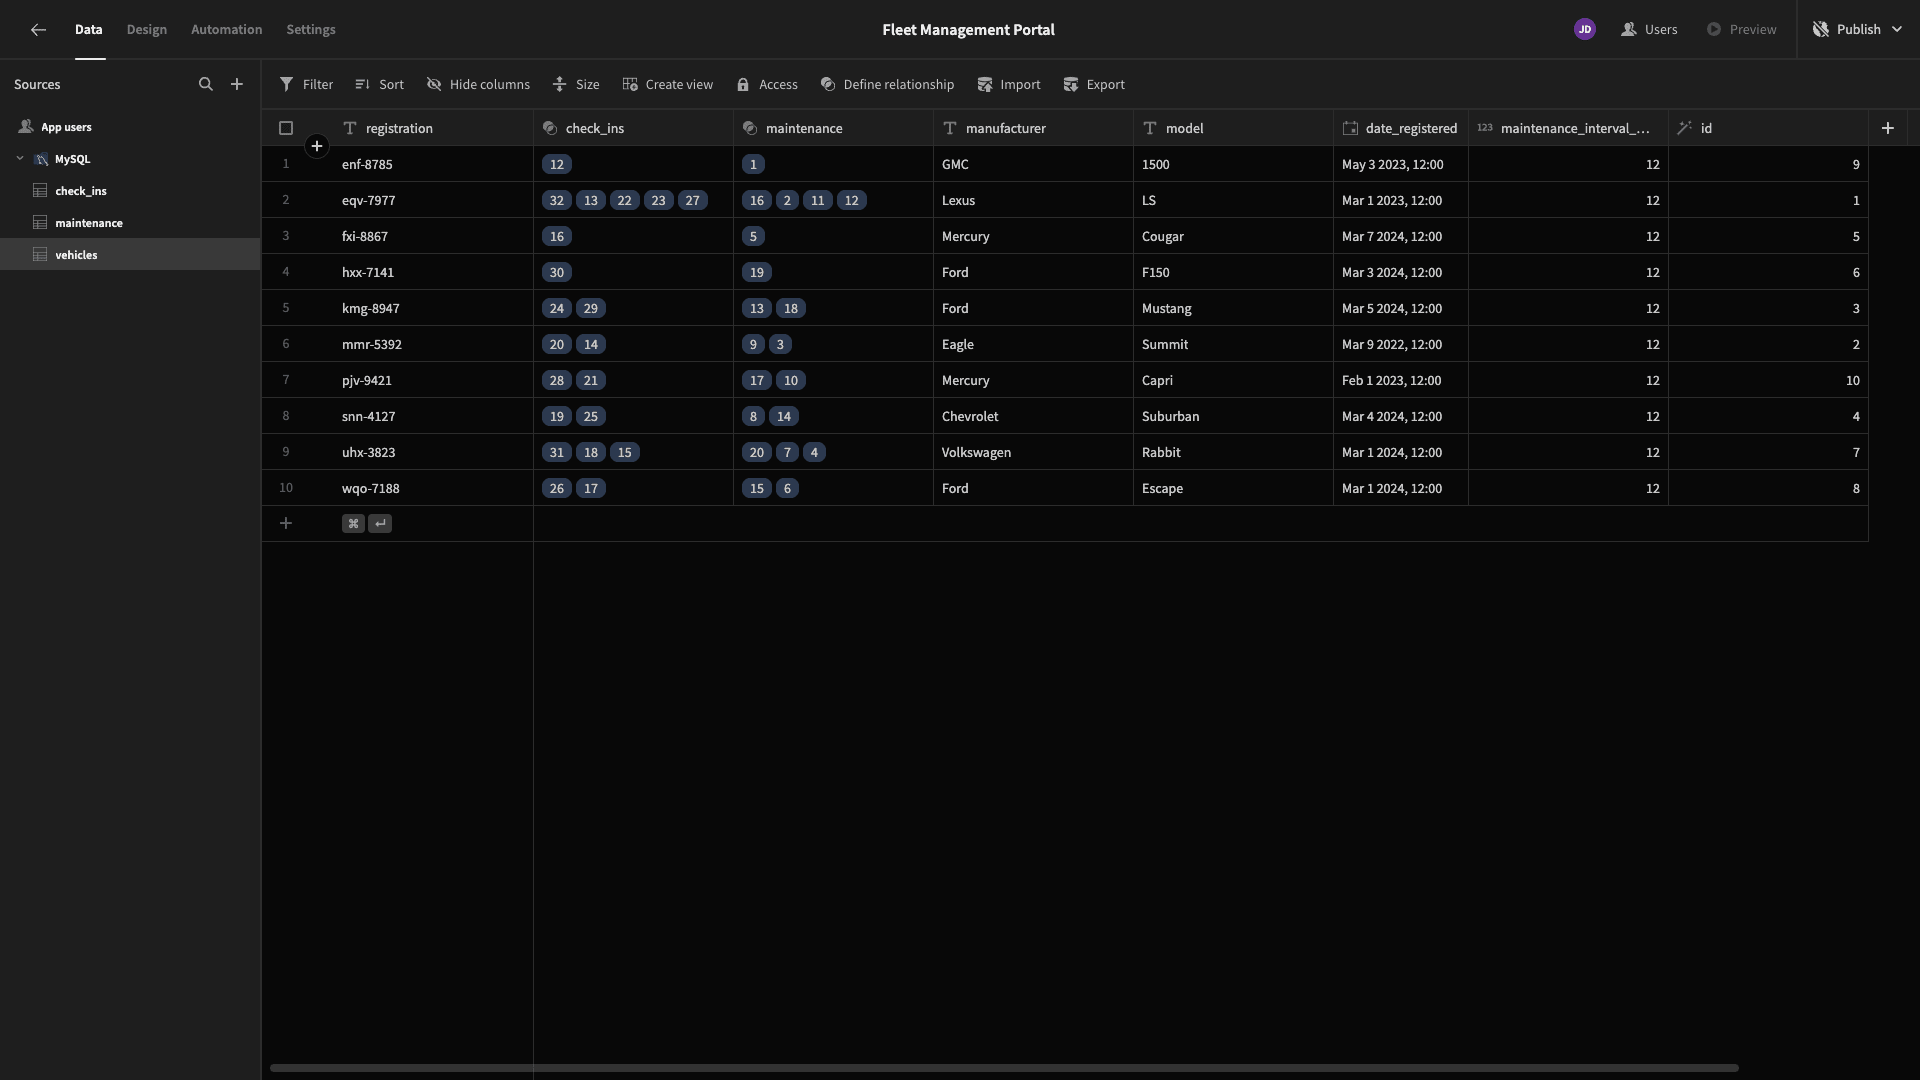Screen dimensions: 1920x1080
Task: Switch to the Settings tab
Action: click(x=311, y=30)
